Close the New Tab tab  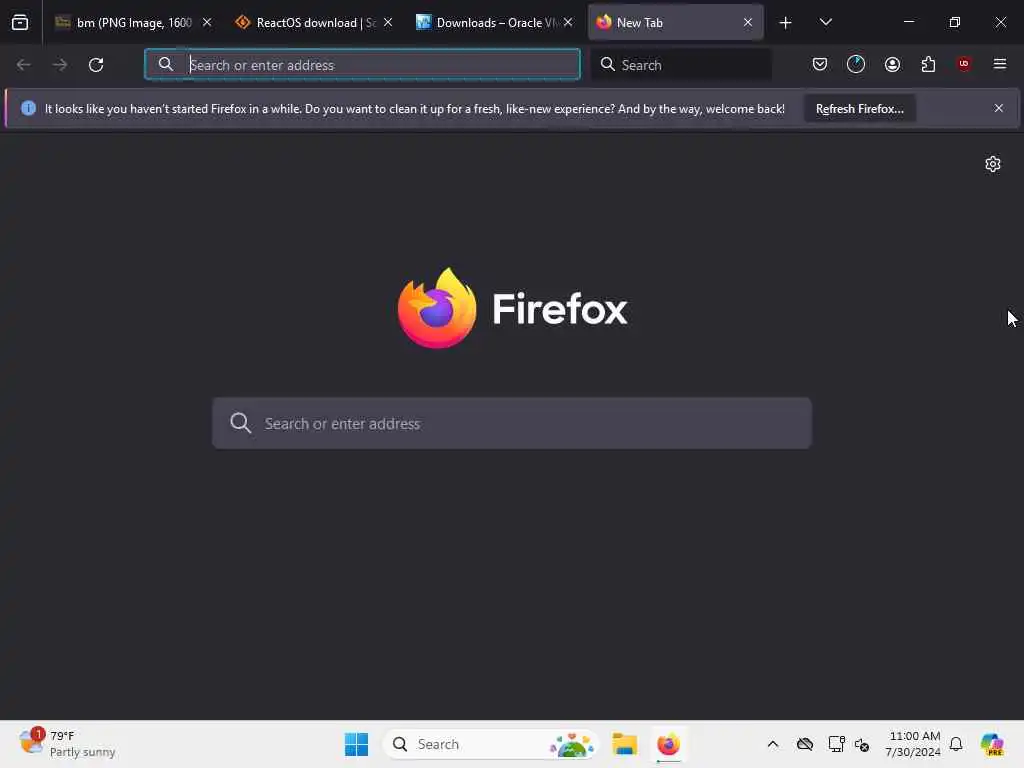[x=748, y=22]
